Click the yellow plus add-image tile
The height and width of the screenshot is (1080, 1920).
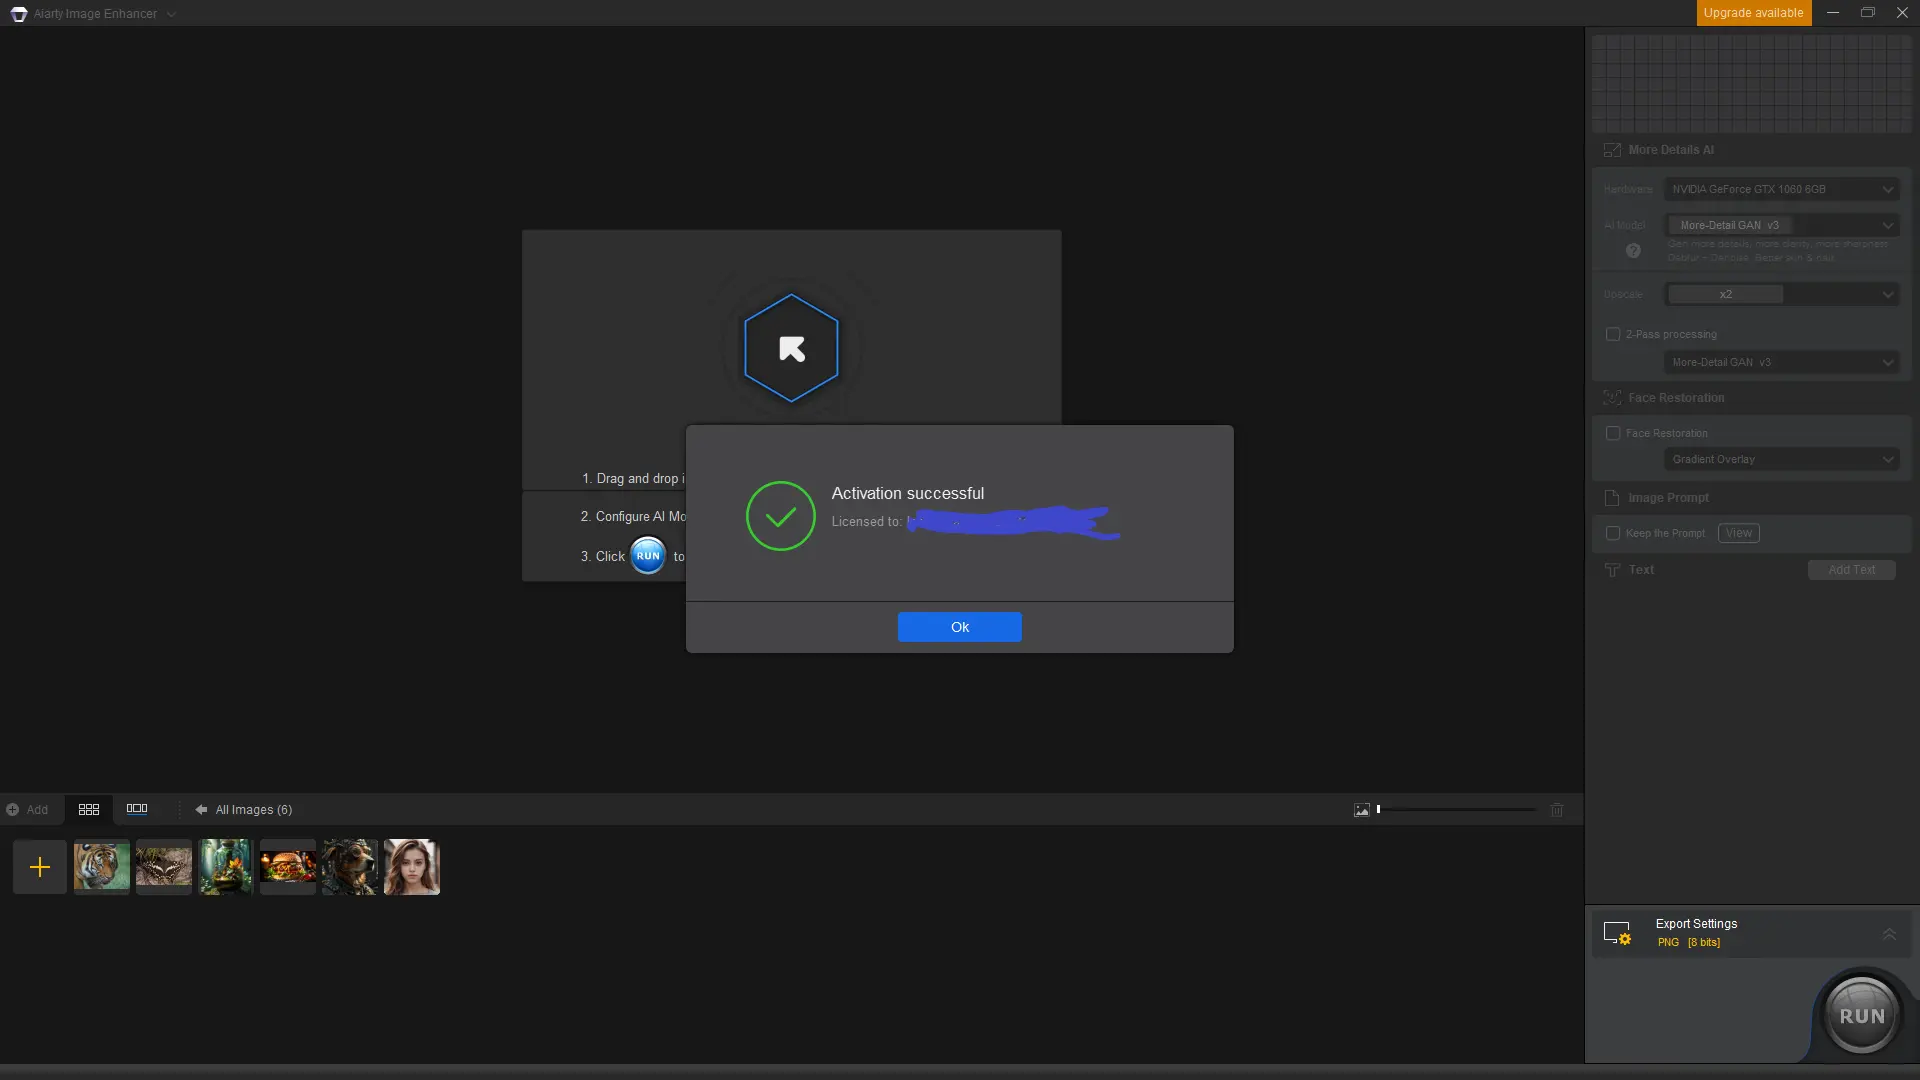click(40, 867)
